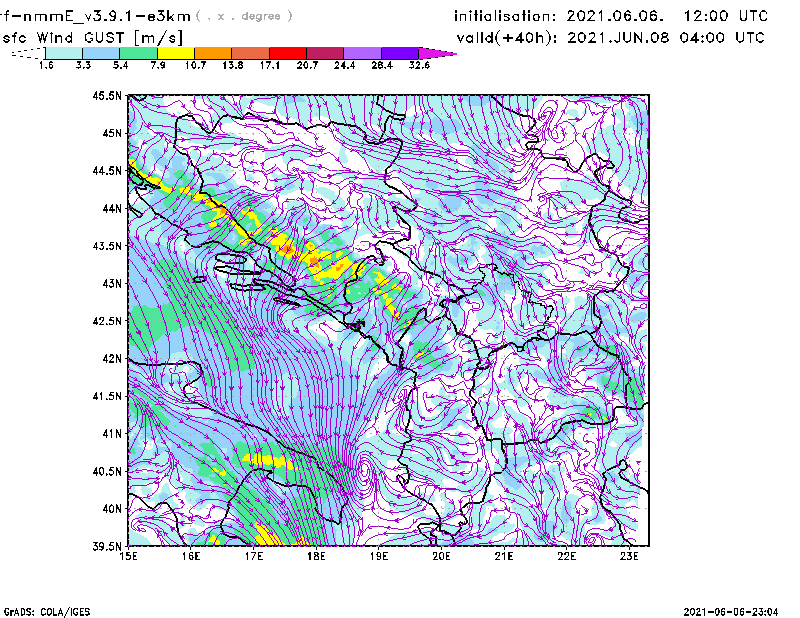Click the '17.1' colorbar value
800x618 pixels.
[x=270, y=65]
